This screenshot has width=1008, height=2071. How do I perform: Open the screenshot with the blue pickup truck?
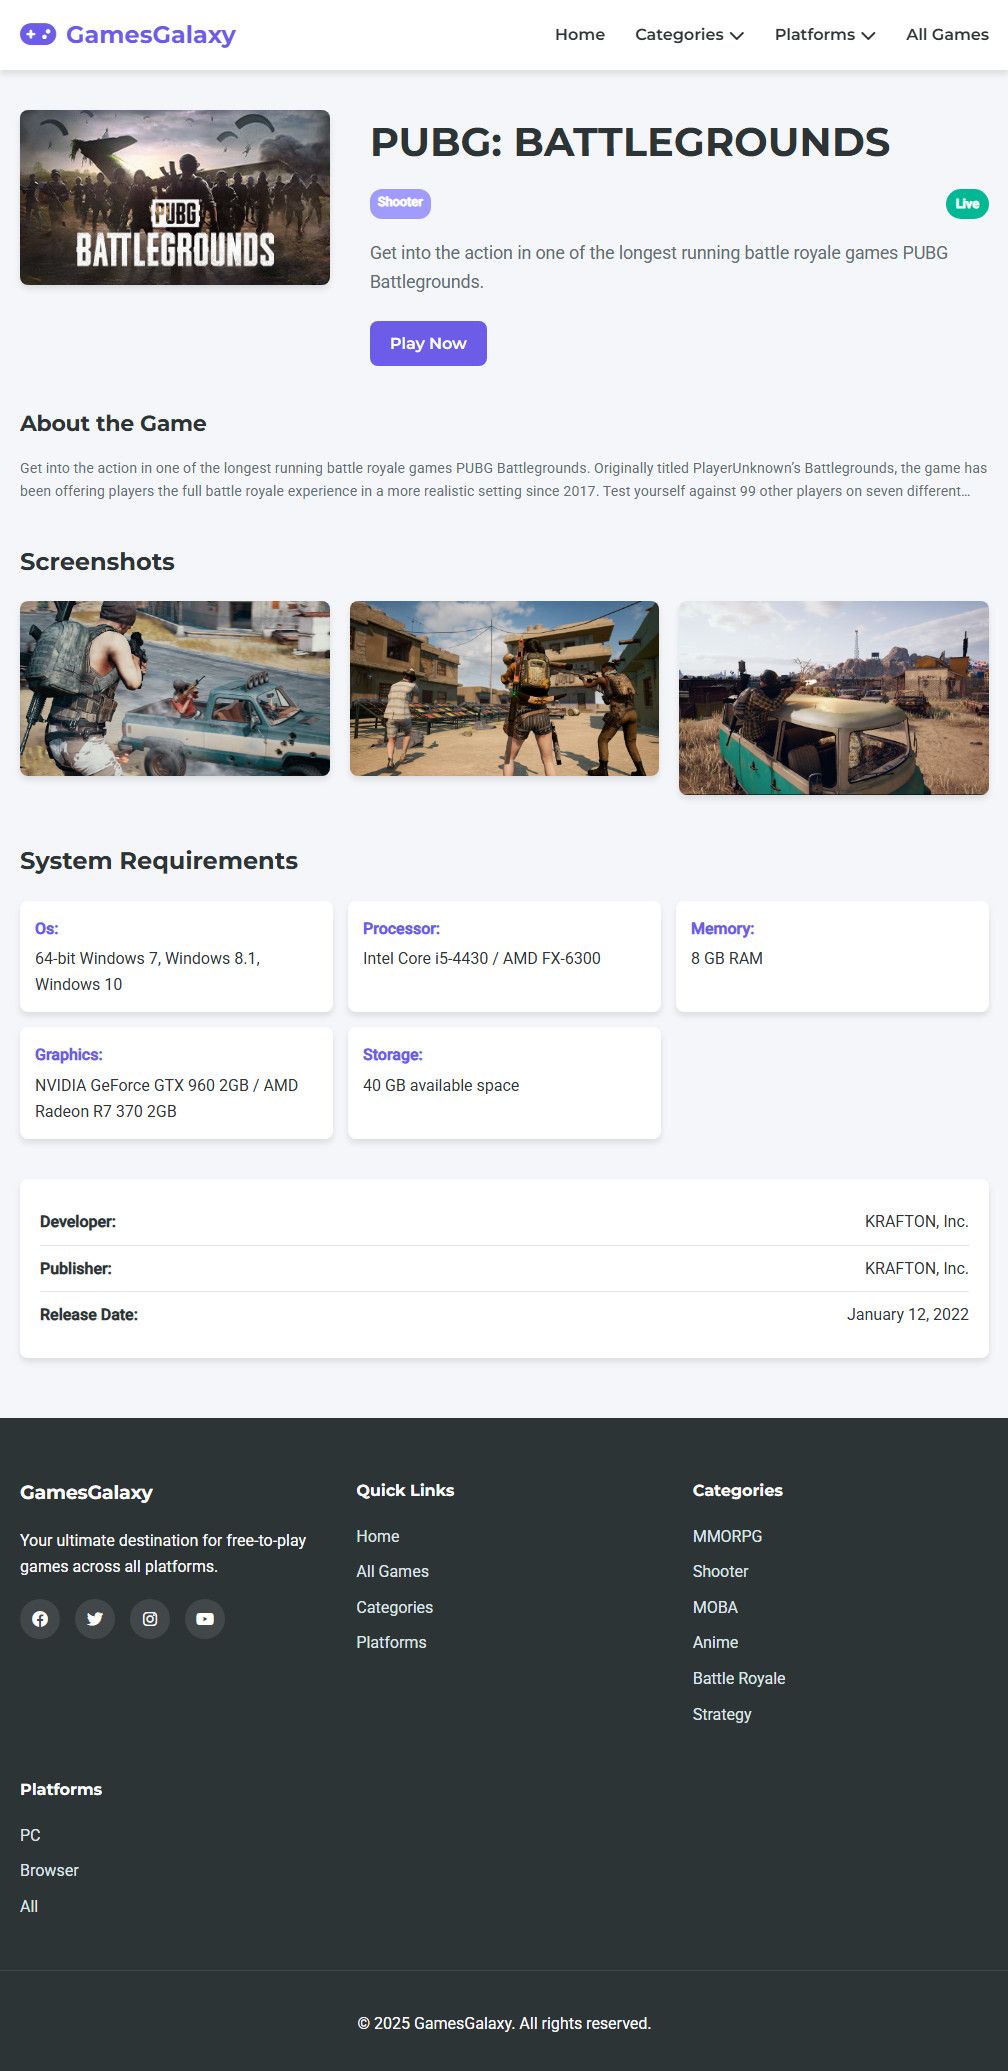175,688
